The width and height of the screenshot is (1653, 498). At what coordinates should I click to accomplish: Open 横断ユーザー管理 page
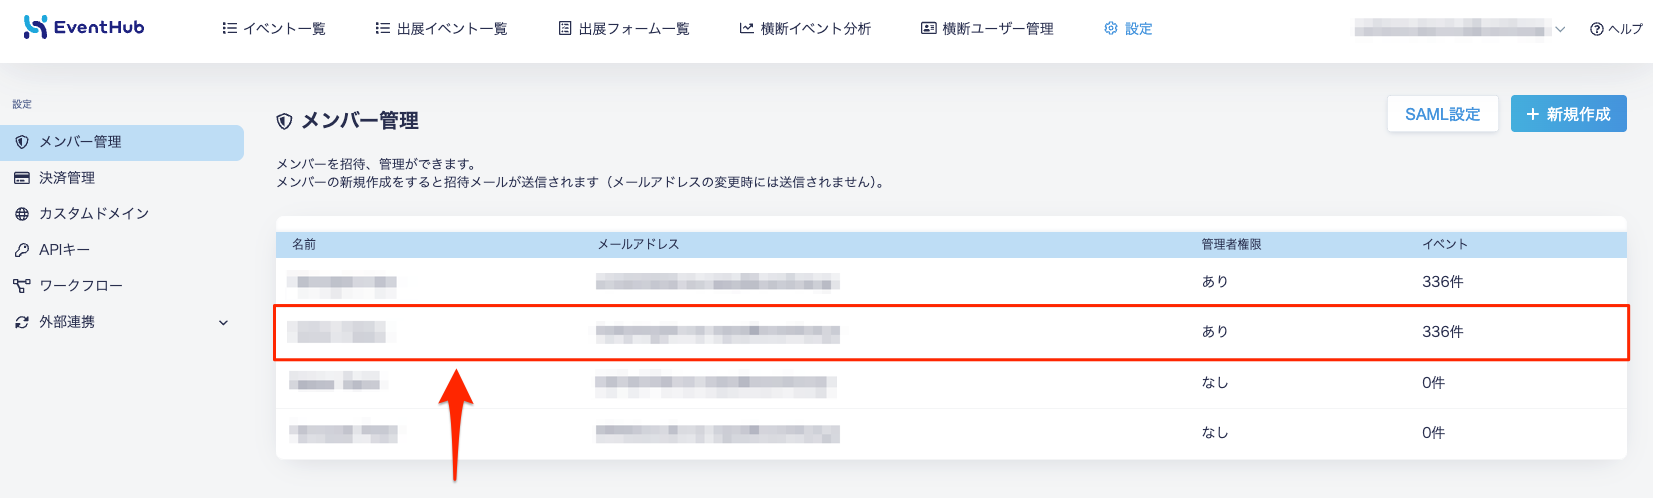pyautogui.click(x=987, y=28)
